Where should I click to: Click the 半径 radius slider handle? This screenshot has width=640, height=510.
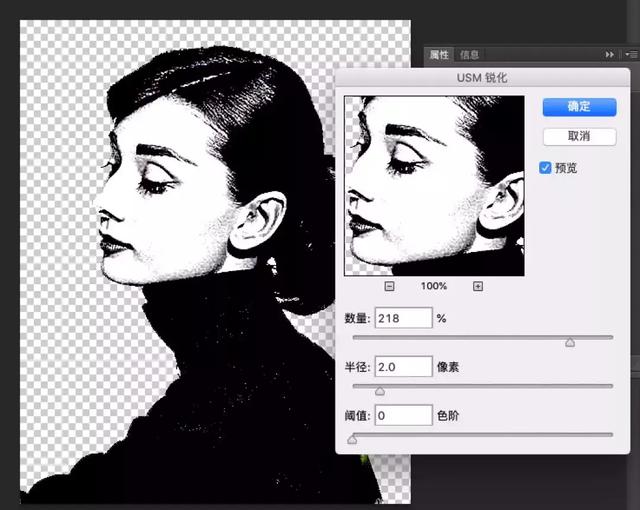[380, 391]
